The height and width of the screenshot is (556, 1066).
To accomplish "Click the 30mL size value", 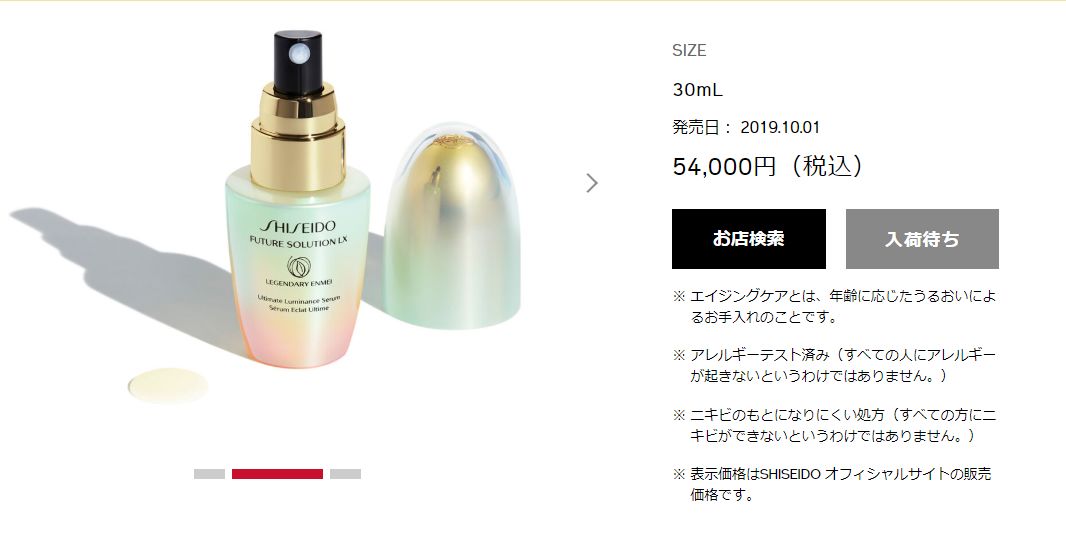I will pyautogui.click(x=698, y=89).
